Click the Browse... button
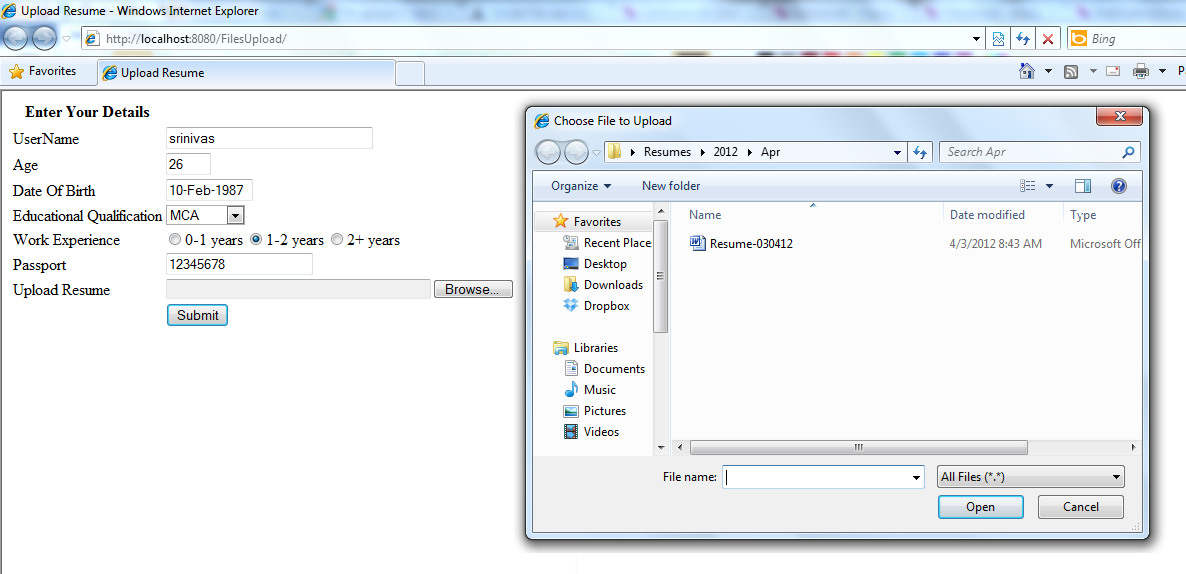The height and width of the screenshot is (574, 1186). (473, 290)
